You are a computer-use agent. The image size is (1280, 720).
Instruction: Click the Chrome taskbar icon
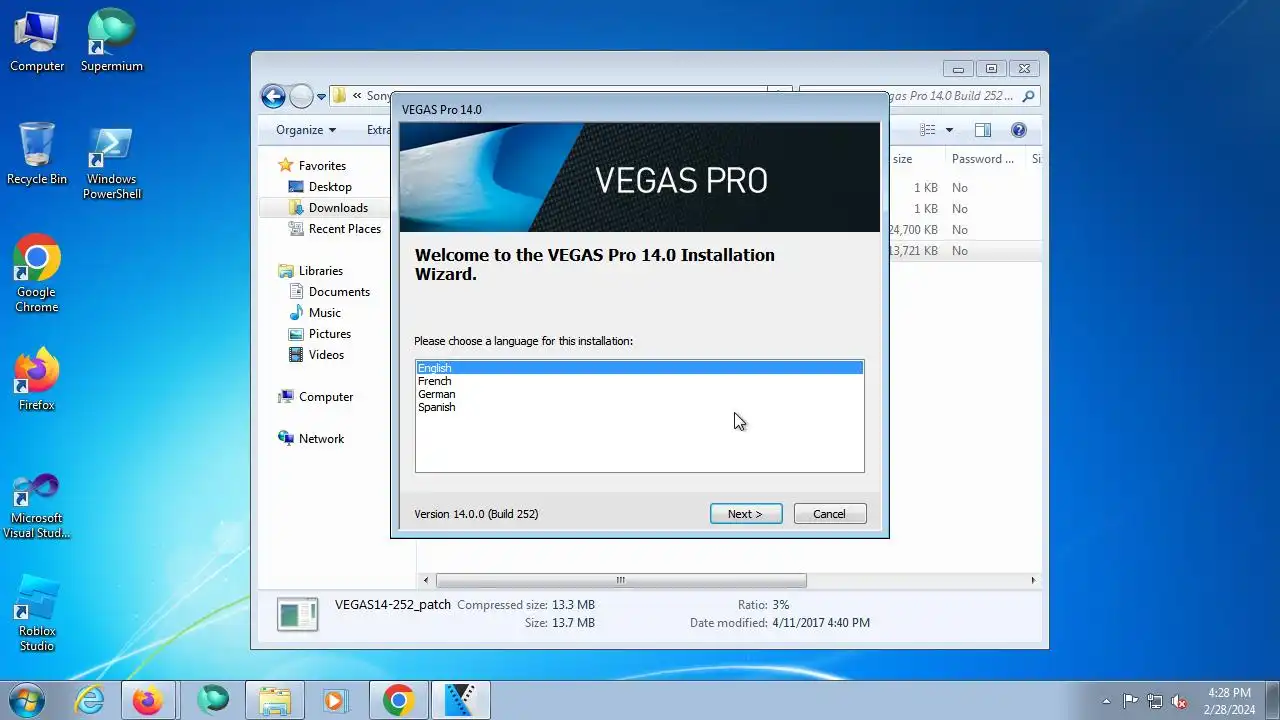[398, 700]
